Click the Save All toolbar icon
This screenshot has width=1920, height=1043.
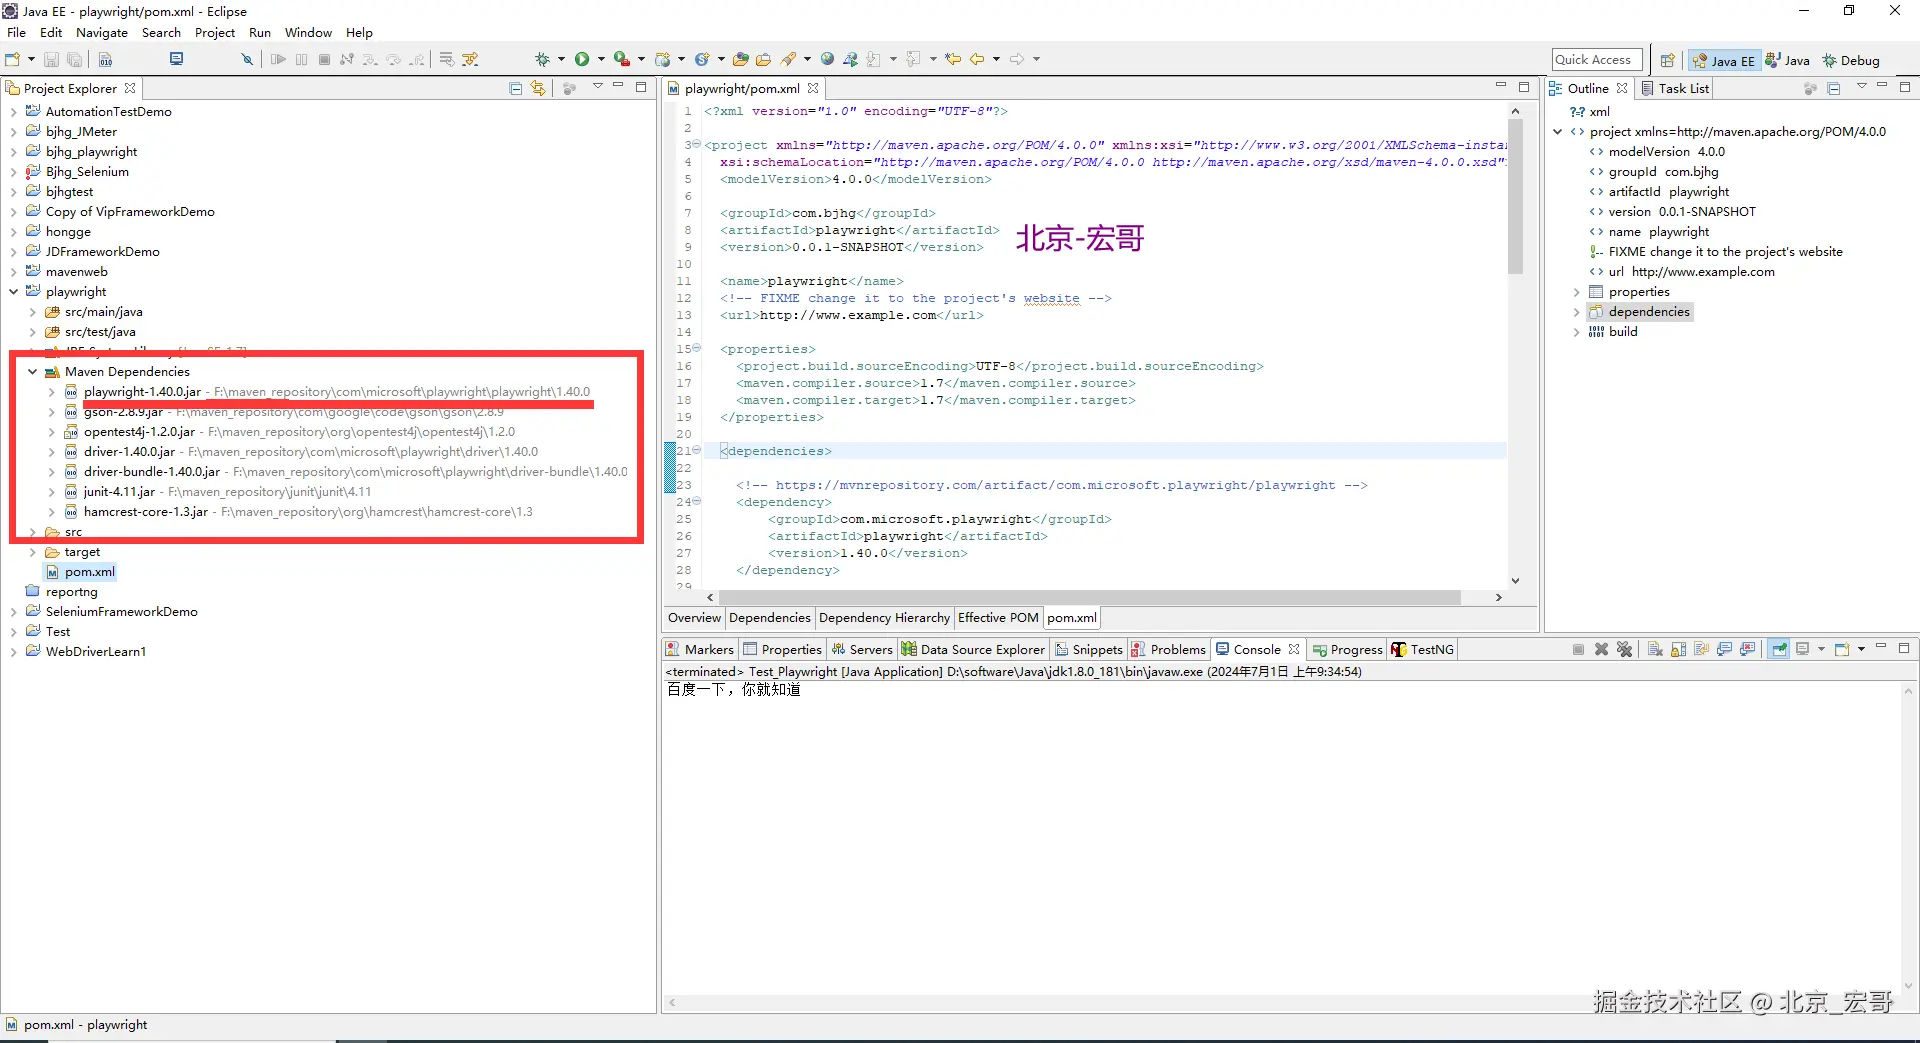point(74,60)
